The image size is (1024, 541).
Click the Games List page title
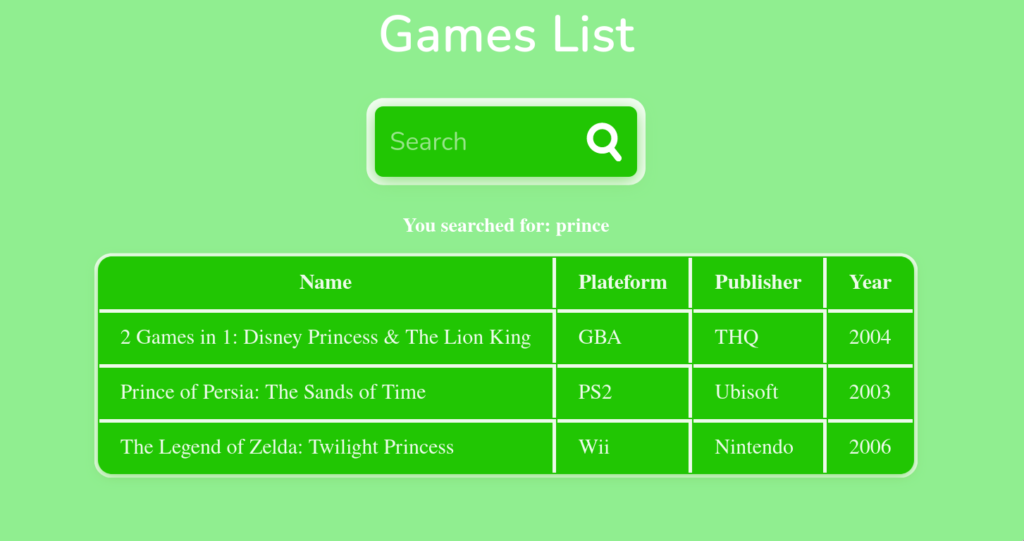coord(506,35)
